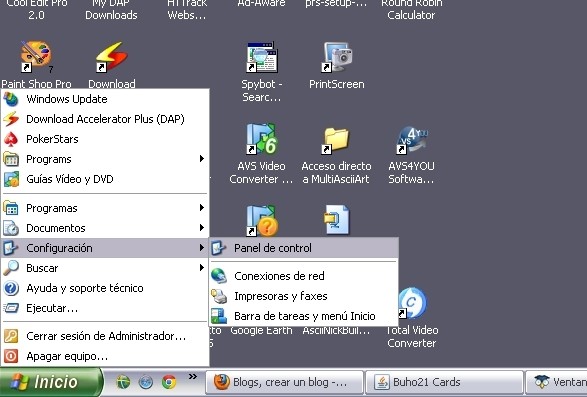587x397 pixels.
Task: Click the AVS help icon with question mark
Action: (x=262, y=221)
